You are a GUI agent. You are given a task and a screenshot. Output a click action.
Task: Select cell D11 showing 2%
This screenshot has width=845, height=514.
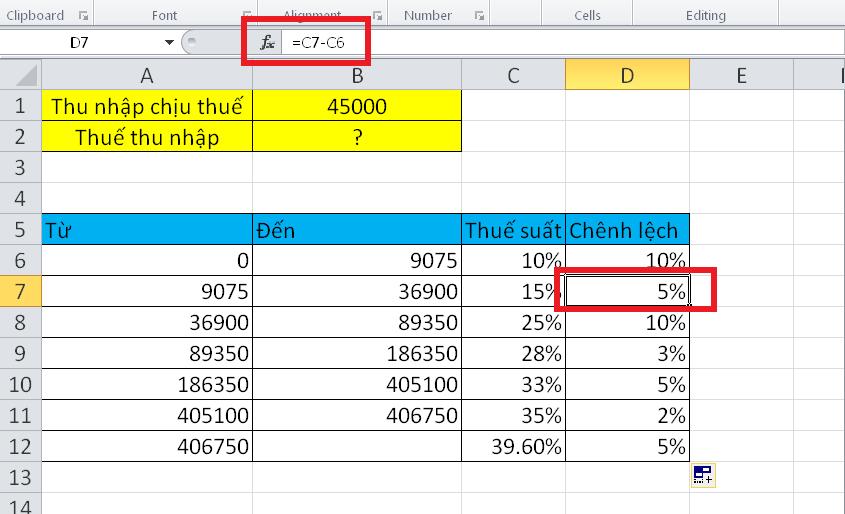(627, 415)
